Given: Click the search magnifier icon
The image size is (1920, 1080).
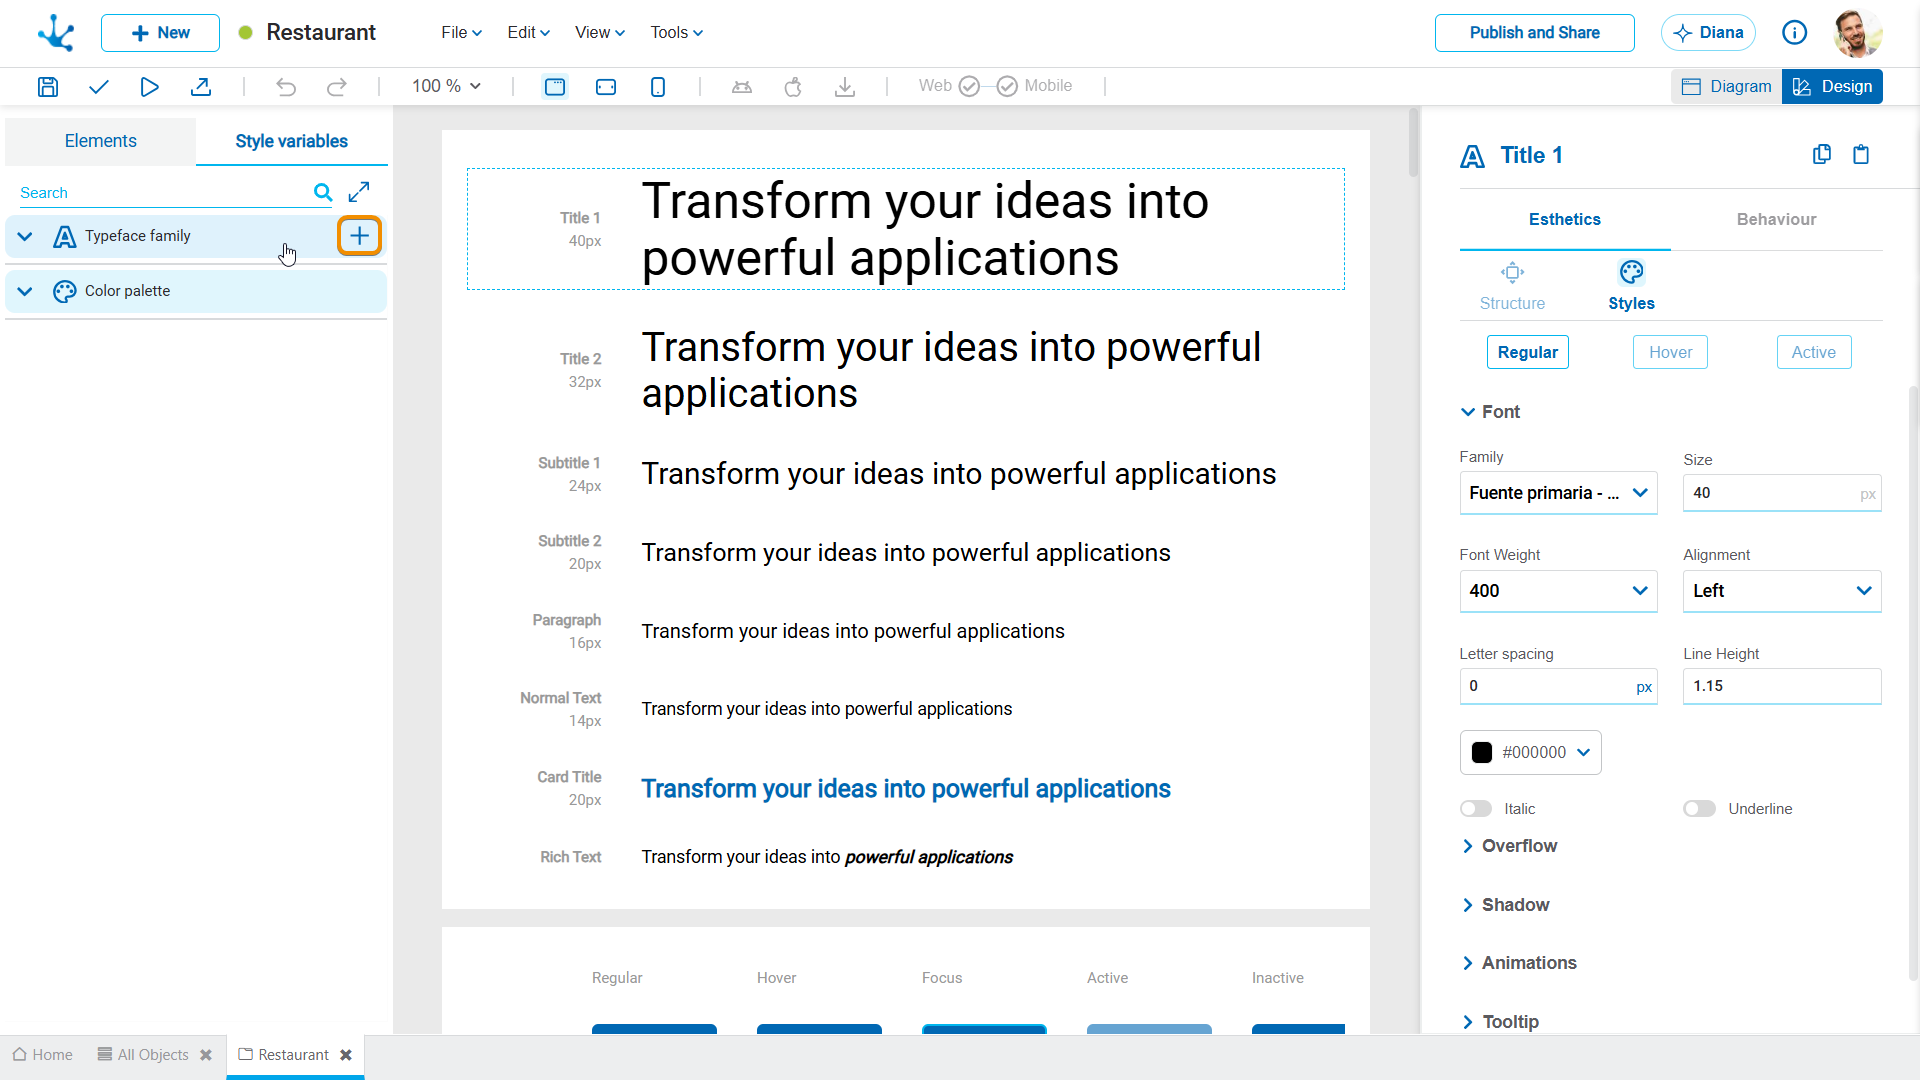Looking at the screenshot, I should 323,192.
